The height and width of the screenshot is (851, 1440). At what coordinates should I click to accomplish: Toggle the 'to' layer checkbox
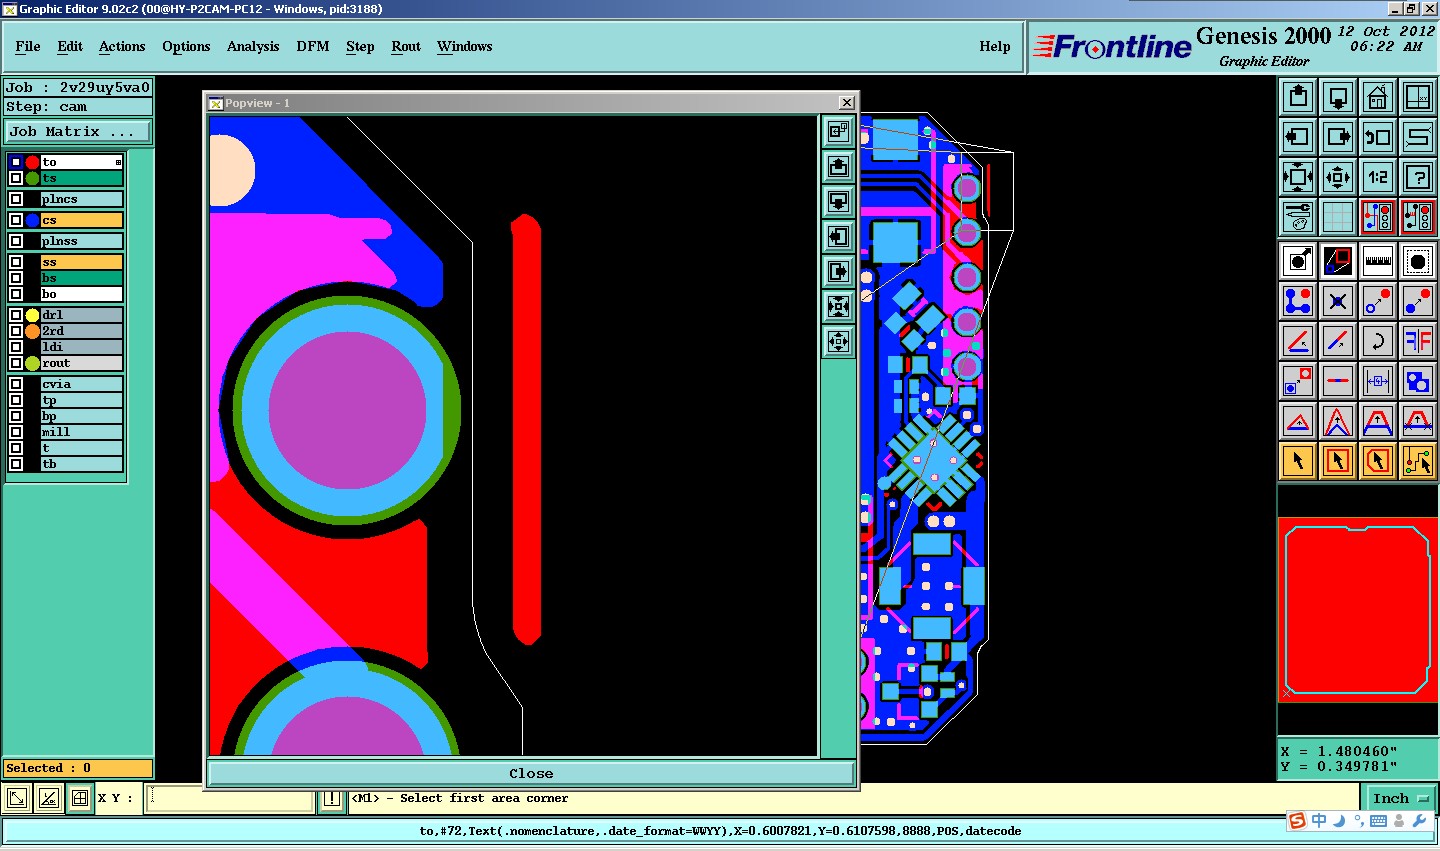pyautogui.click(x=16, y=162)
